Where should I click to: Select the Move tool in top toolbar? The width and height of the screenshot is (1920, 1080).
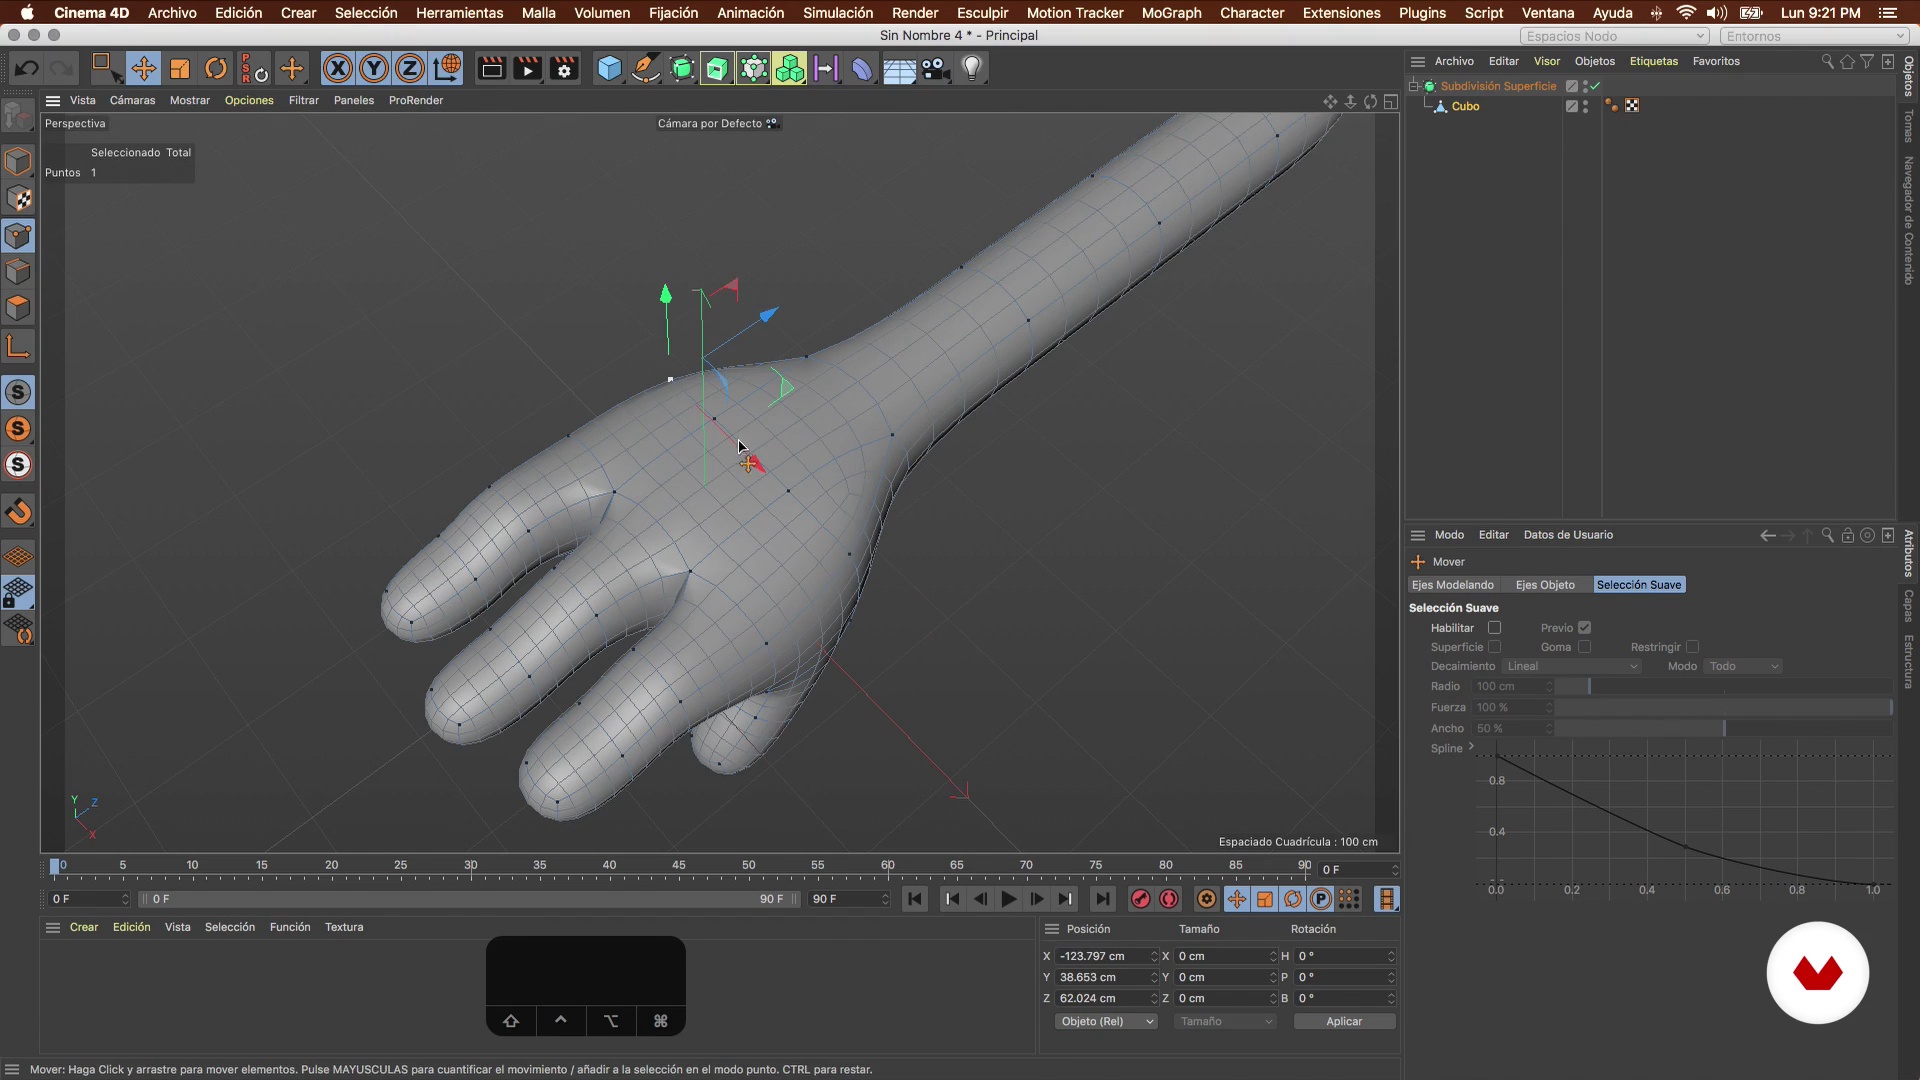click(x=143, y=69)
